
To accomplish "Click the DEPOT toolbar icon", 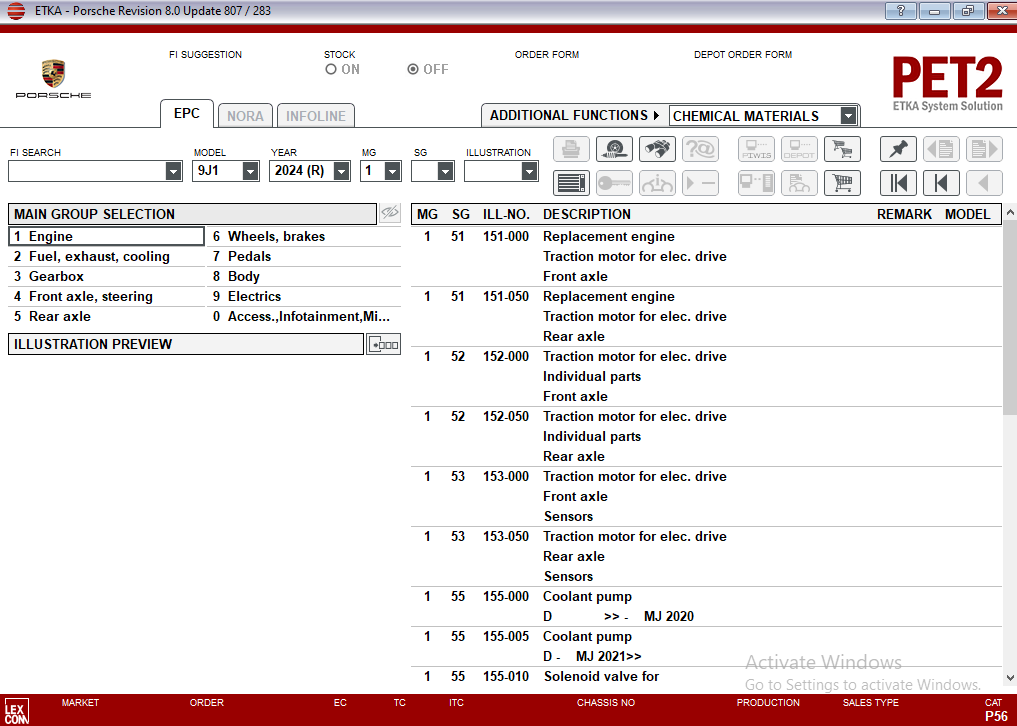I will (799, 149).
